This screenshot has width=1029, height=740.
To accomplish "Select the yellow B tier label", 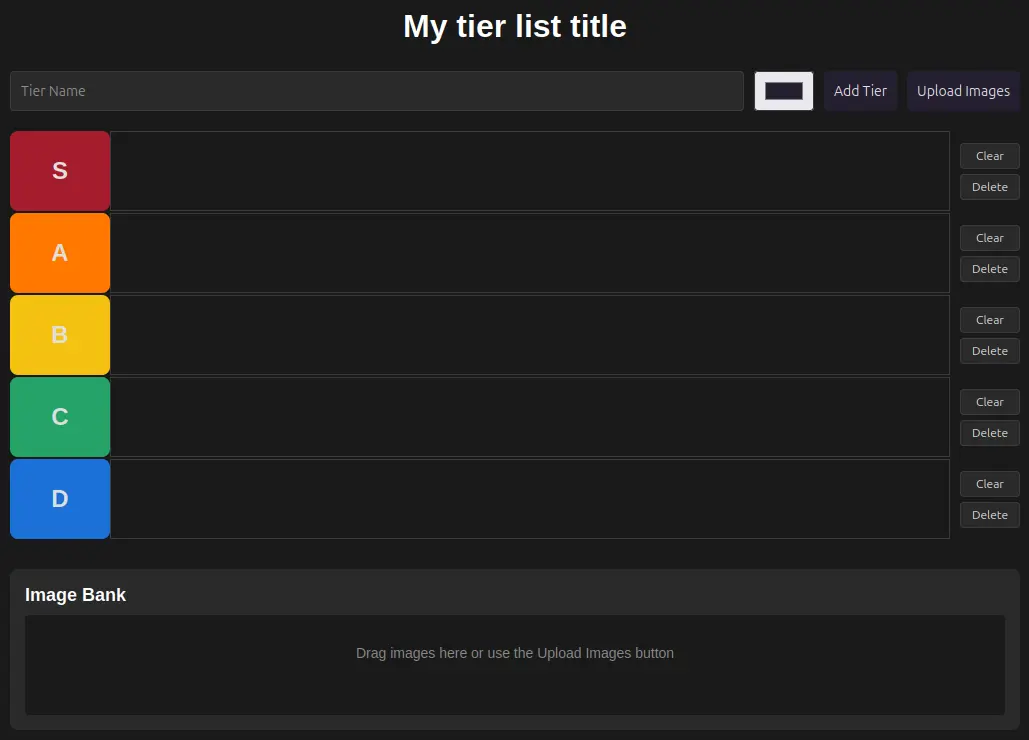I will [x=59, y=334].
